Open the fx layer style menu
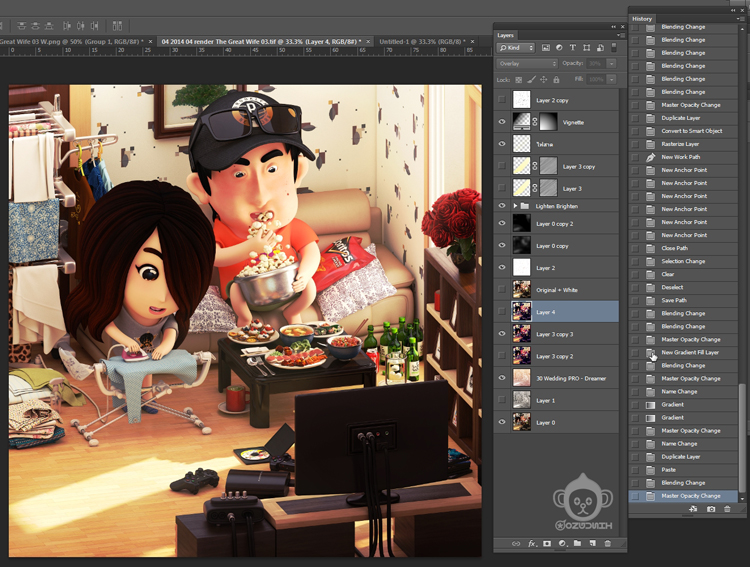 point(532,544)
